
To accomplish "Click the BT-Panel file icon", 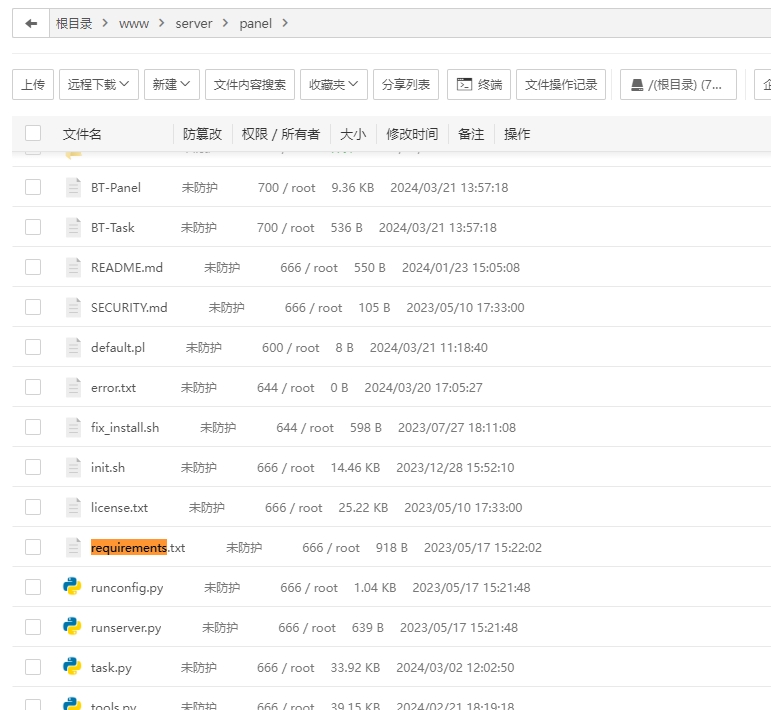I will [73, 187].
